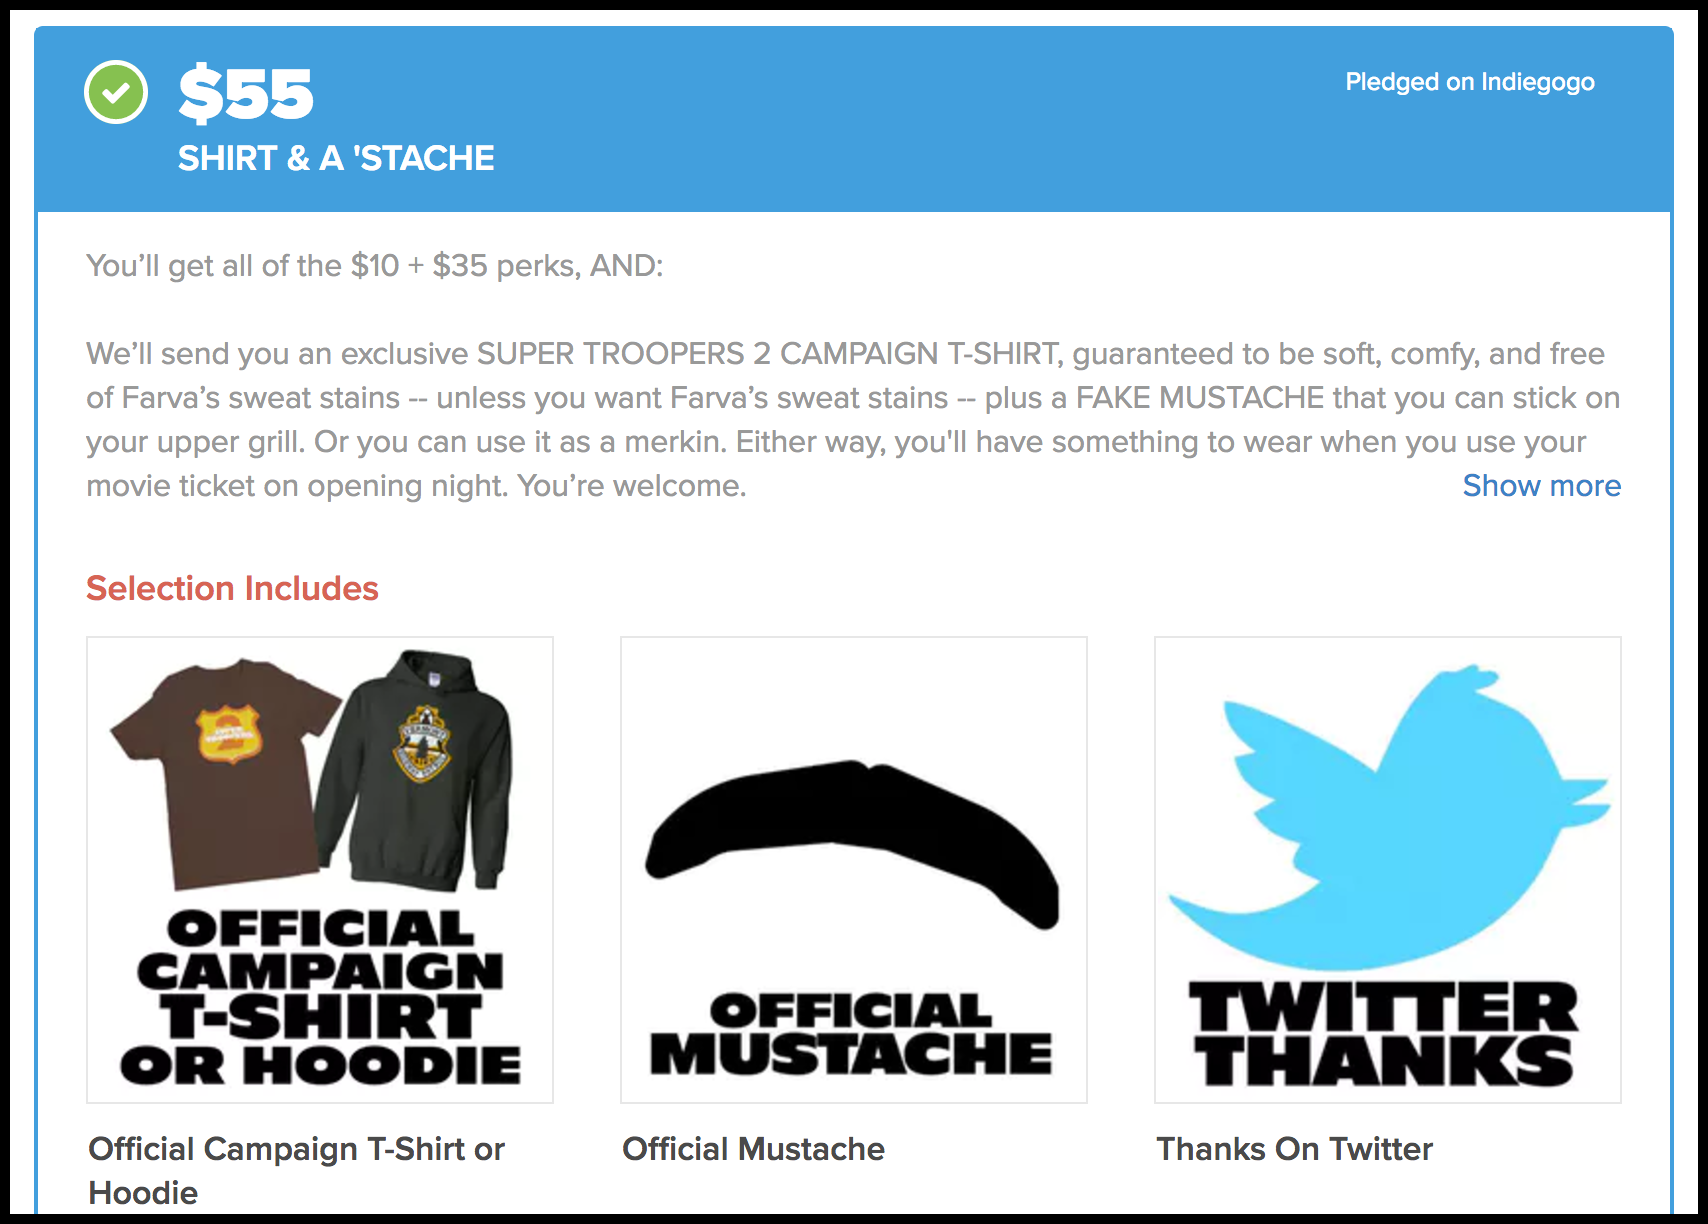Click the TWITTER THANKS bold text graphic

tap(1385, 1035)
